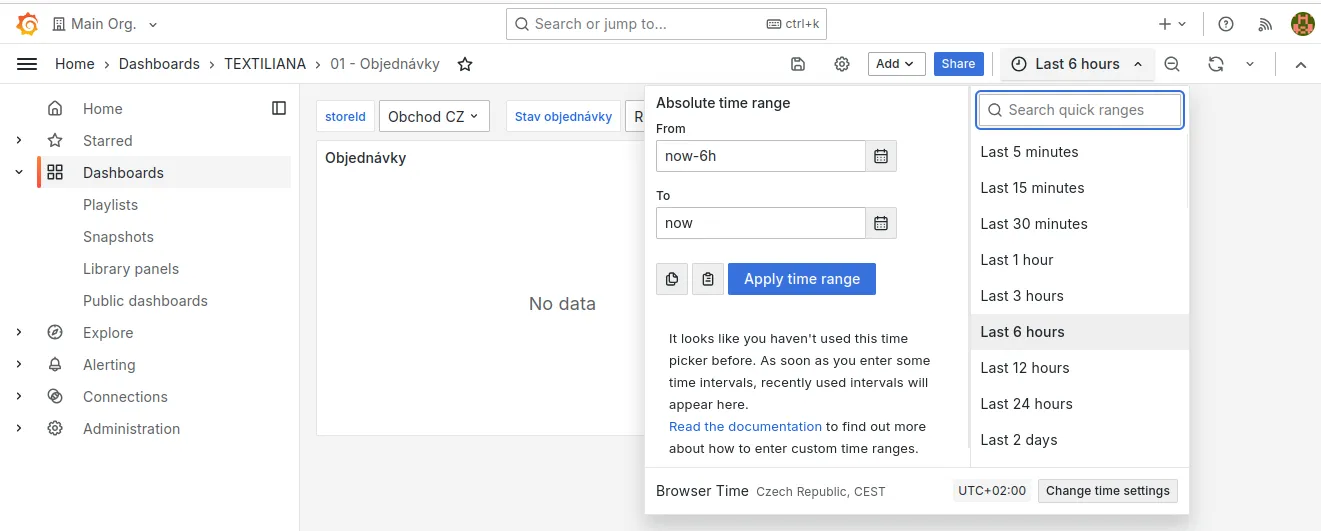This screenshot has width=1321, height=531.
Task: Toggle the hamburger navigation menu
Action: click(27, 64)
